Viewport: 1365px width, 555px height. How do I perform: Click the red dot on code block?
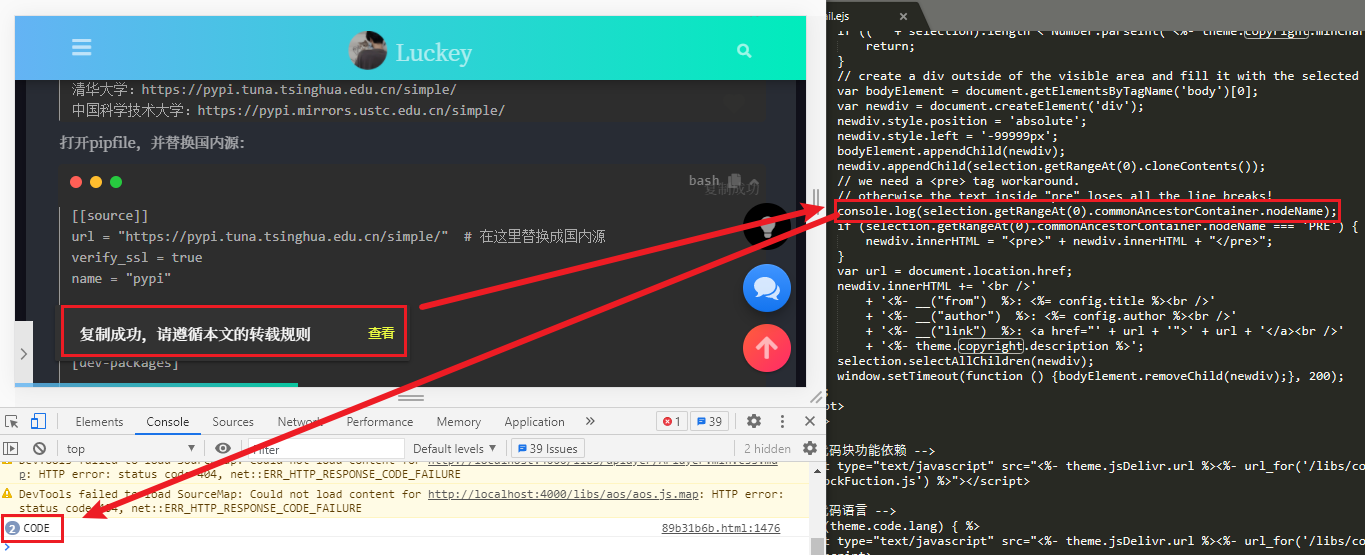76,182
